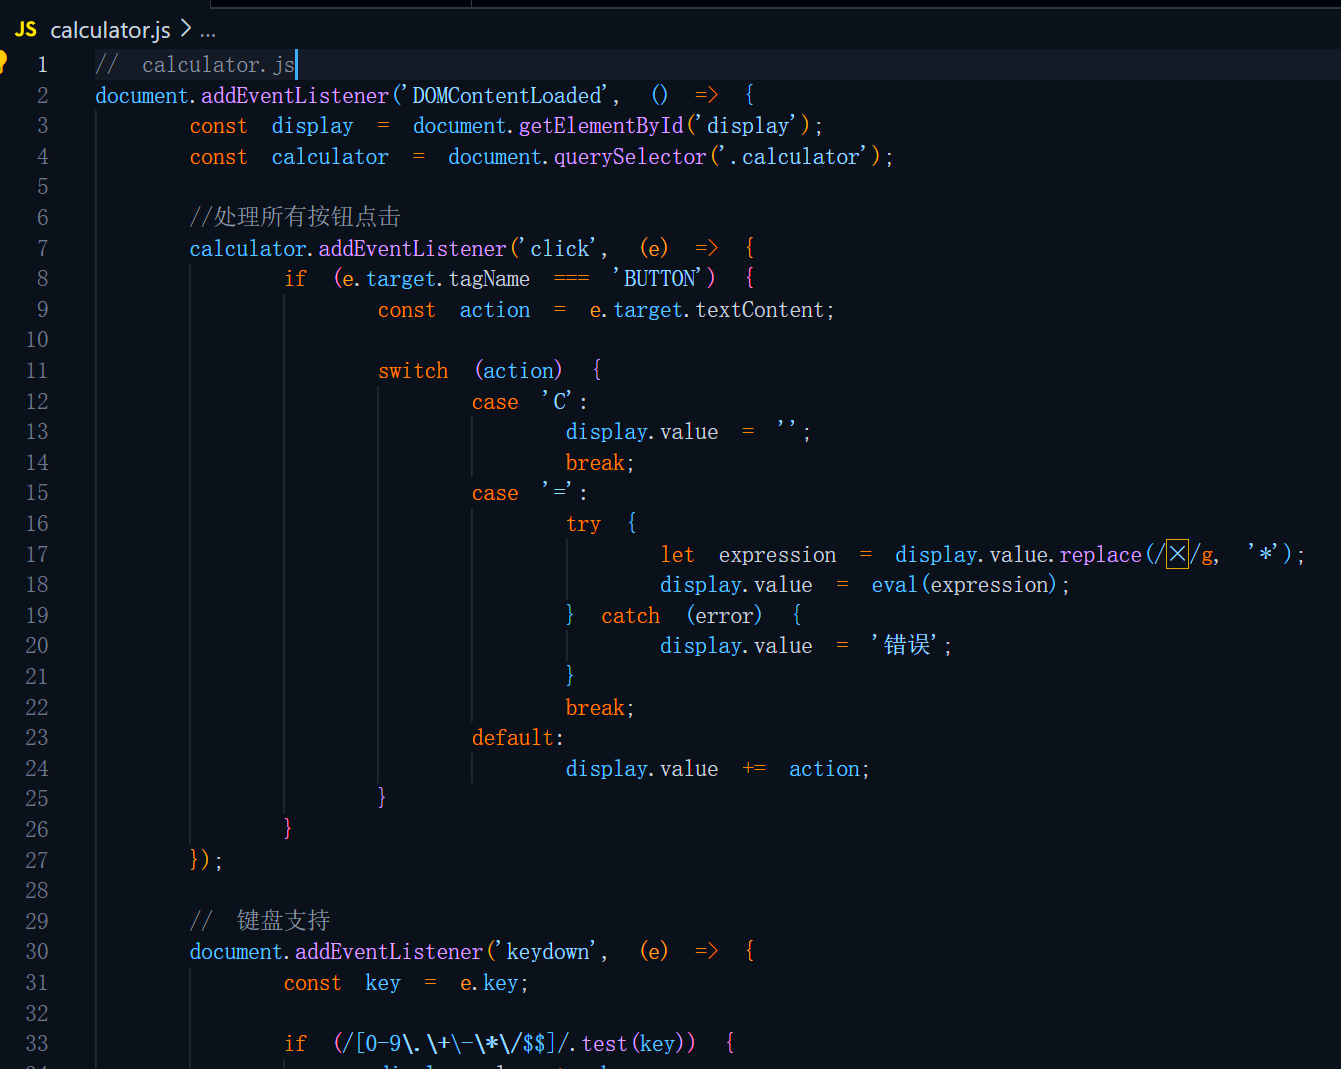Open the calculator.js breadcrumb item
The height and width of the screenshot is (1069, 1341).
pos(110,30)
